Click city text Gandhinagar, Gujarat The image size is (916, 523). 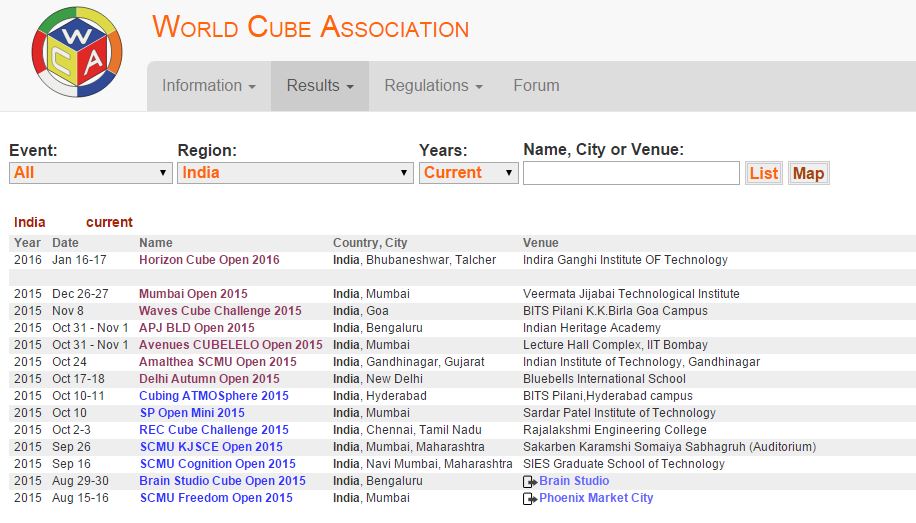tap(425, 362)
